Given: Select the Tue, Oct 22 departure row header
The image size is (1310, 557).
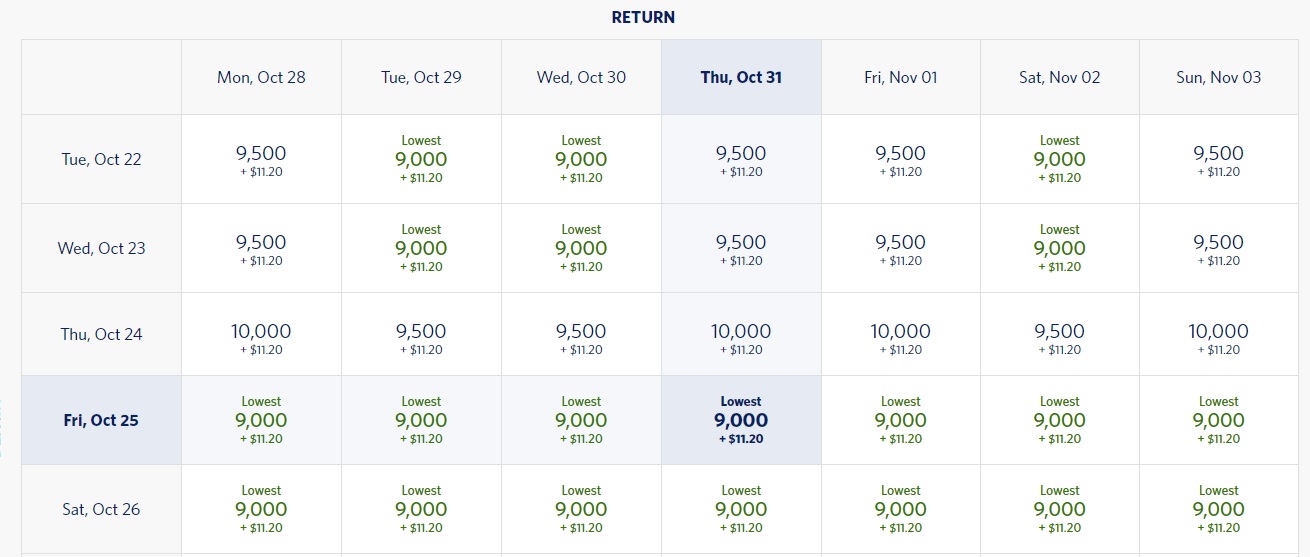Looking at the screenshot, I should click(x=101, y=159).
